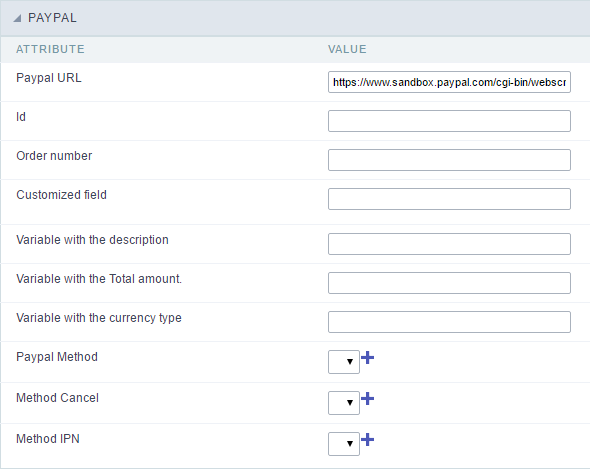590x469 pixels.
Task: Click the Order number label
Action: pos(54,155)
